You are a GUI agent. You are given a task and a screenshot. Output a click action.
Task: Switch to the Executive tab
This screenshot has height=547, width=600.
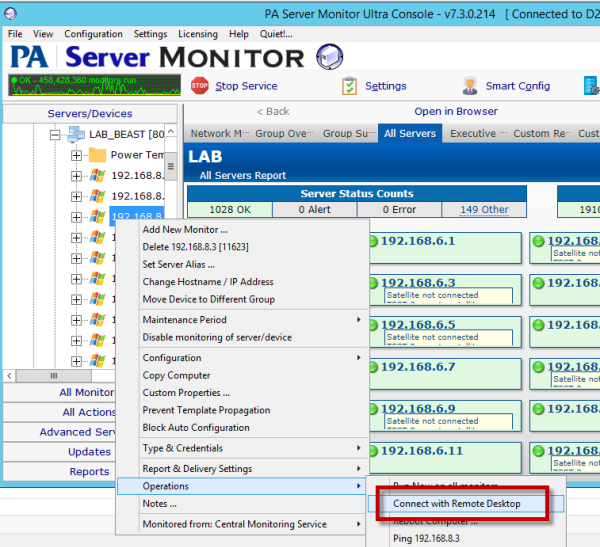point(478,134)
